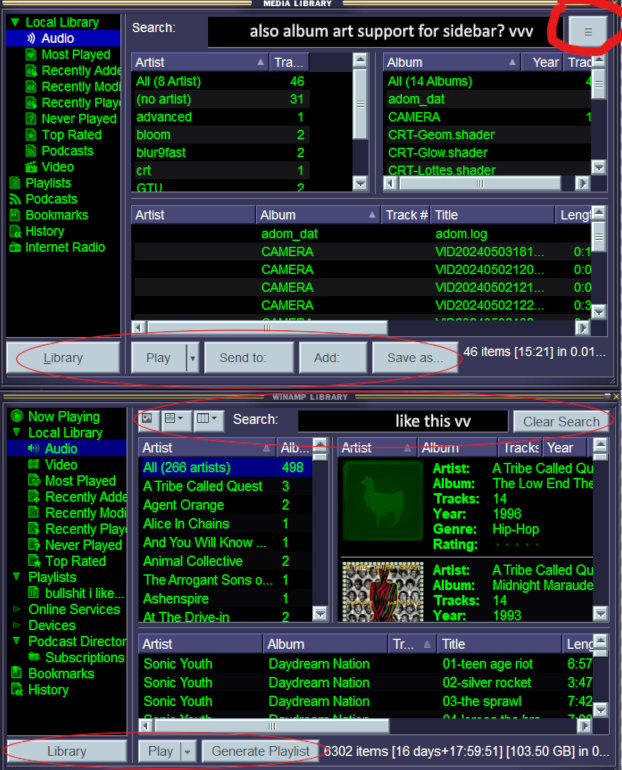
Task: Click Never Played icon in Winamp Library
Action: 33,545
